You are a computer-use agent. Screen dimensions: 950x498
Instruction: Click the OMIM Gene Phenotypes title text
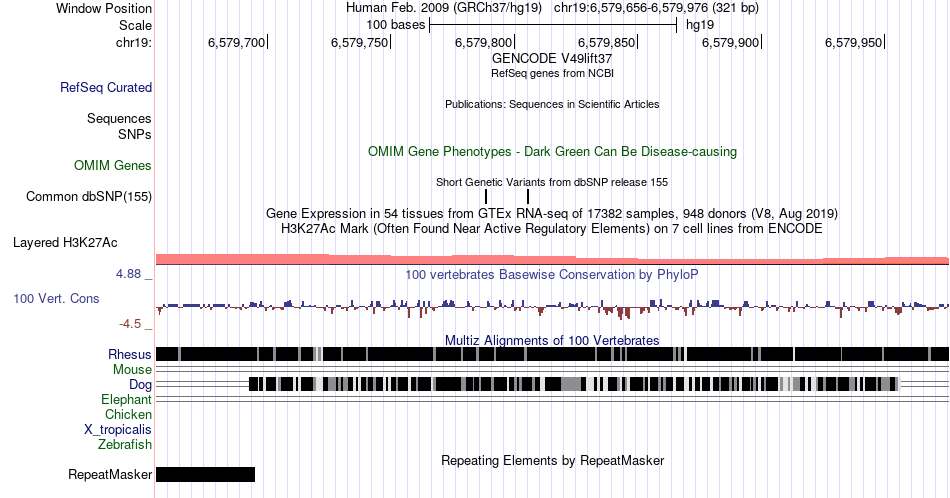point(552,151)
